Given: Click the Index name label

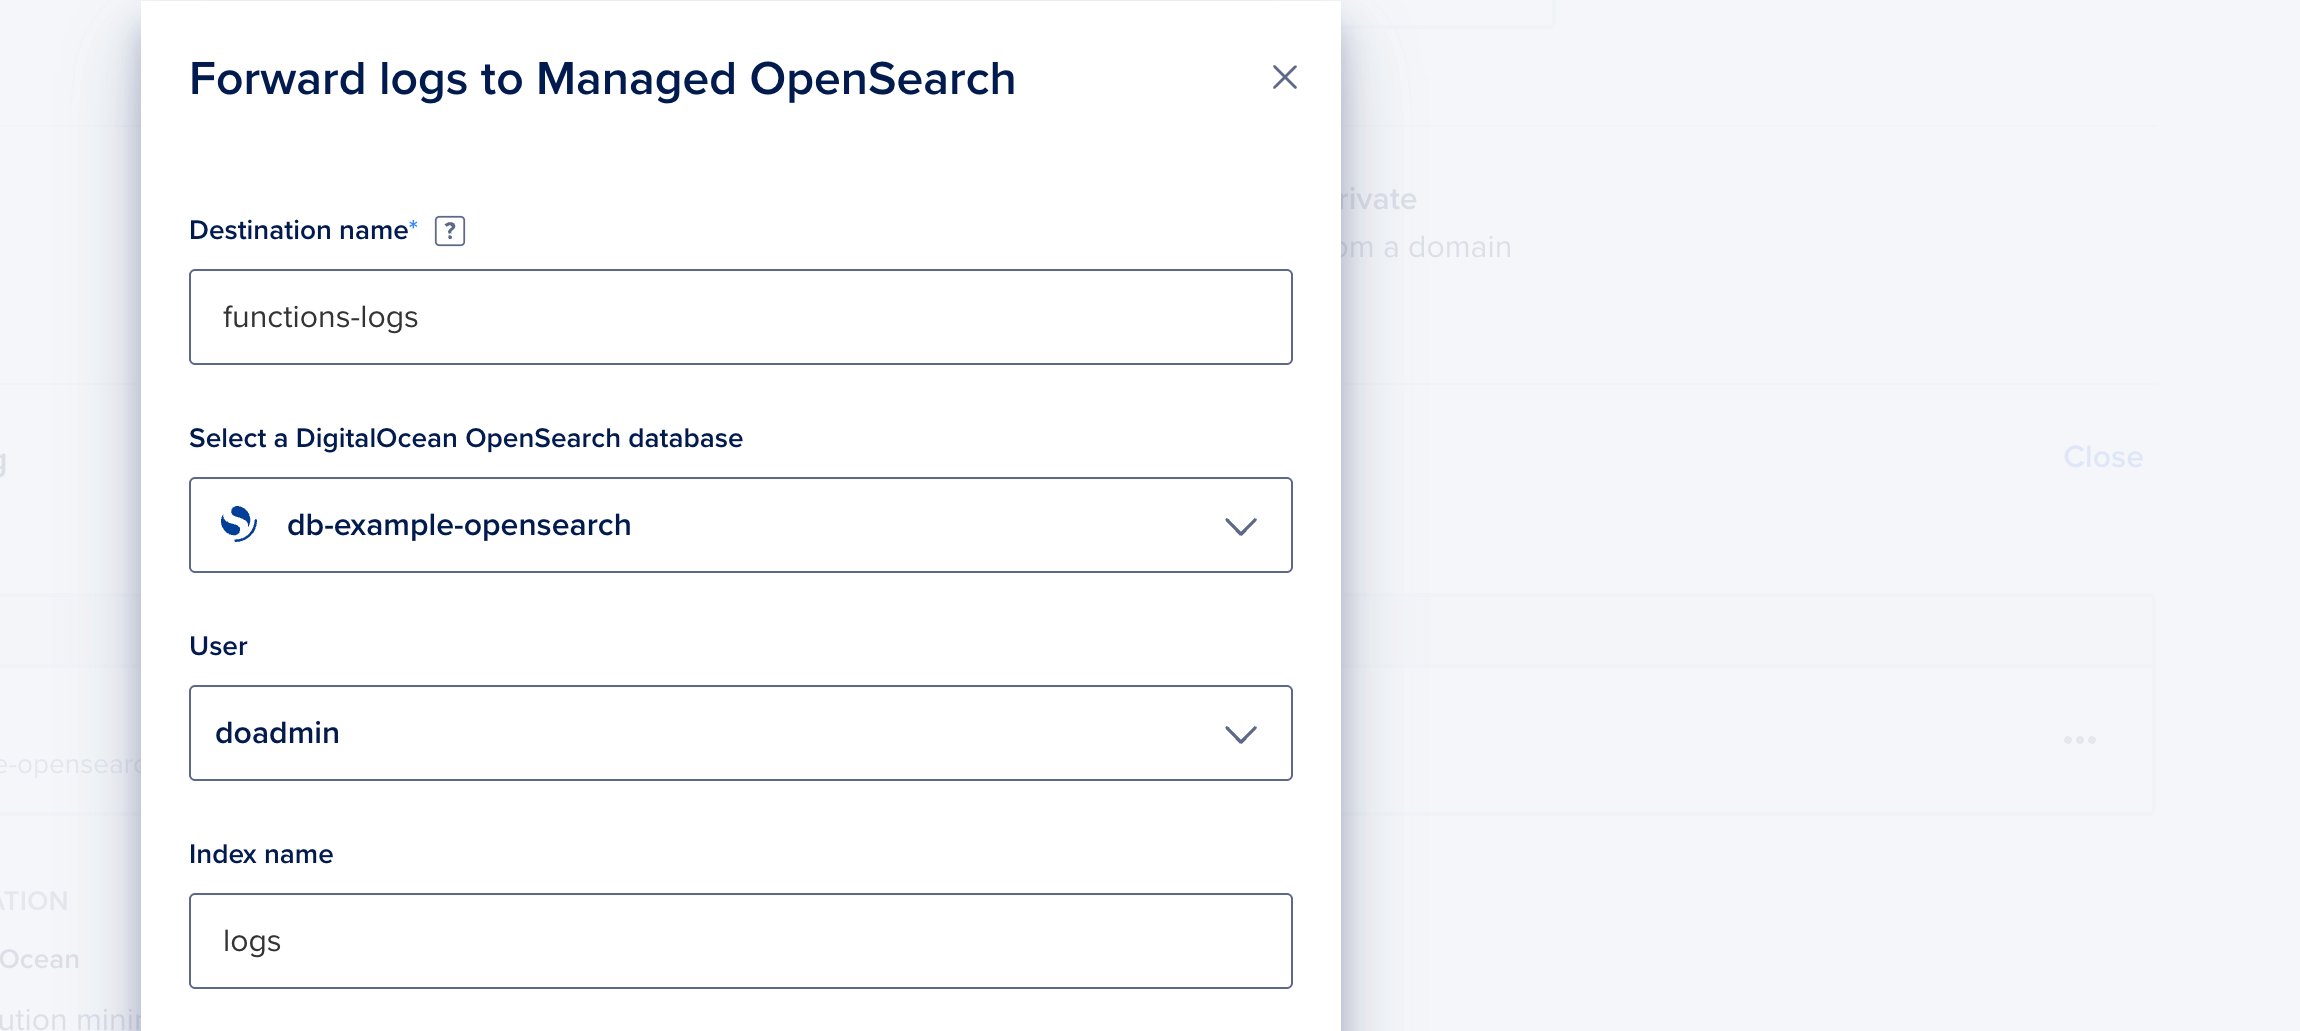Looking at the screenshot, I should 260,853.
